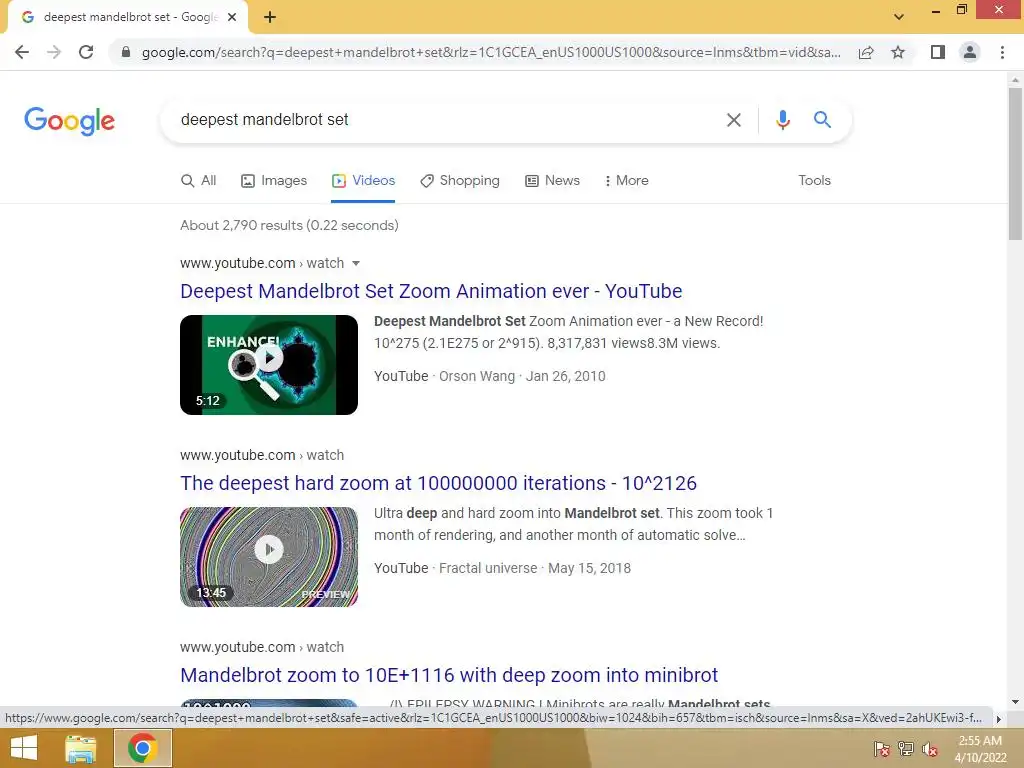Open 'The deepest hard zoom at 100000000 iterations' link
The image size is (1024, 768).
click(438, 483)
